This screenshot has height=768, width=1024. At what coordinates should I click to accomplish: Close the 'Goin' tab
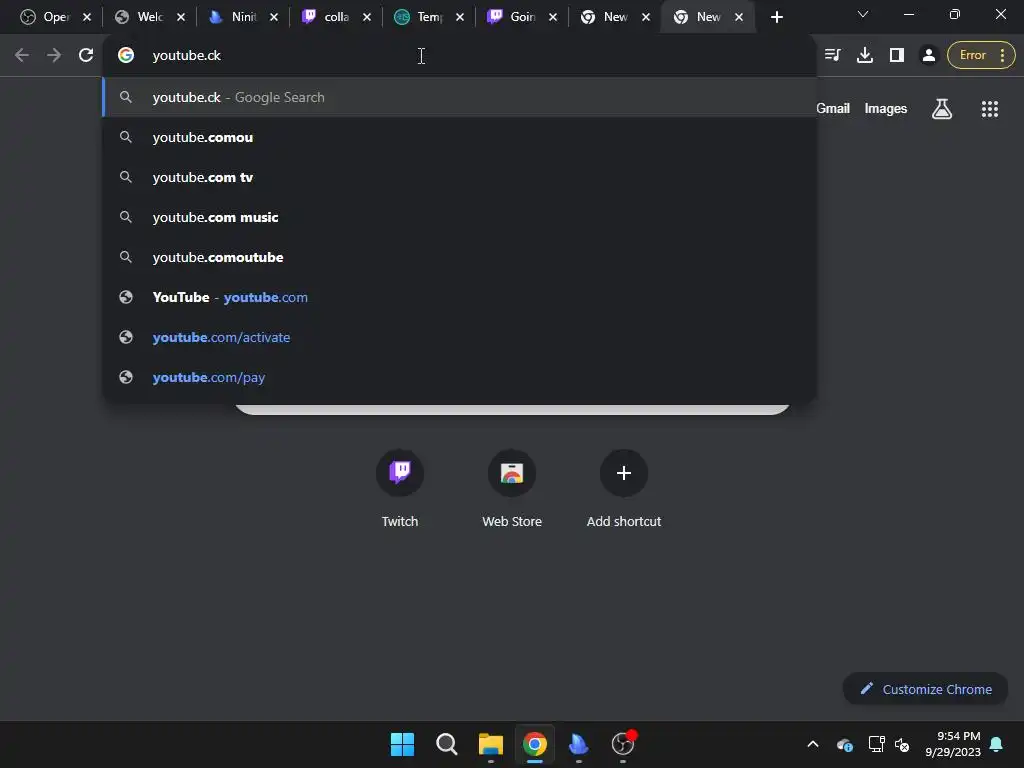pyautogui.click(x=553, y=17)
